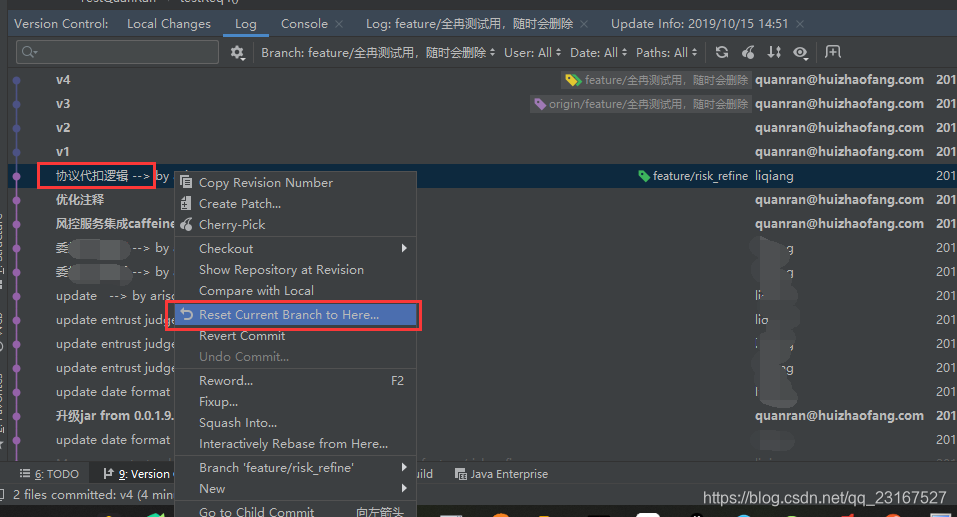Click the Reset branch undo-arrow icon
Viewport: 957px width, 517px height.
(x=186, y=314)
